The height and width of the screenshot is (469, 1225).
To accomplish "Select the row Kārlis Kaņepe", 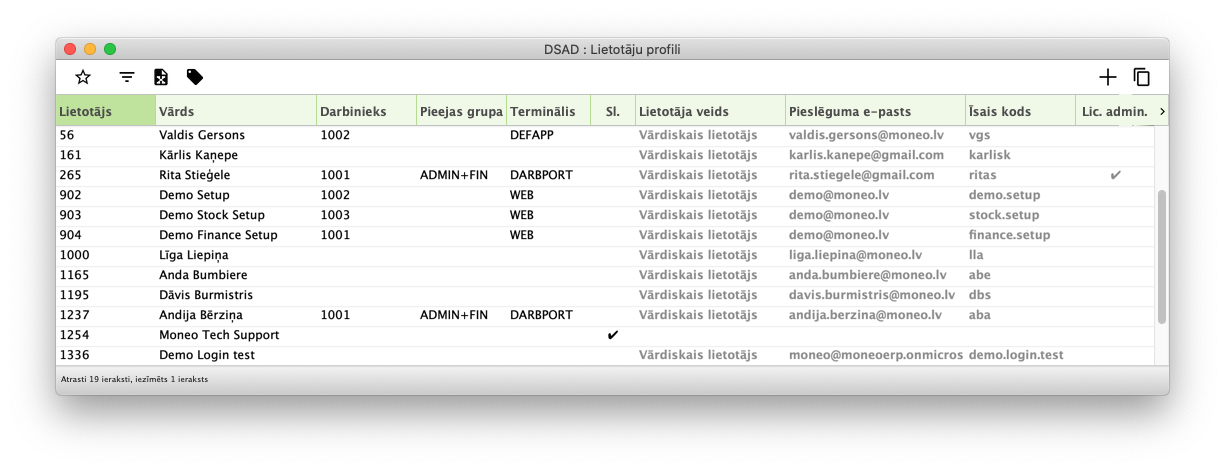I will (x=605, y=155).
